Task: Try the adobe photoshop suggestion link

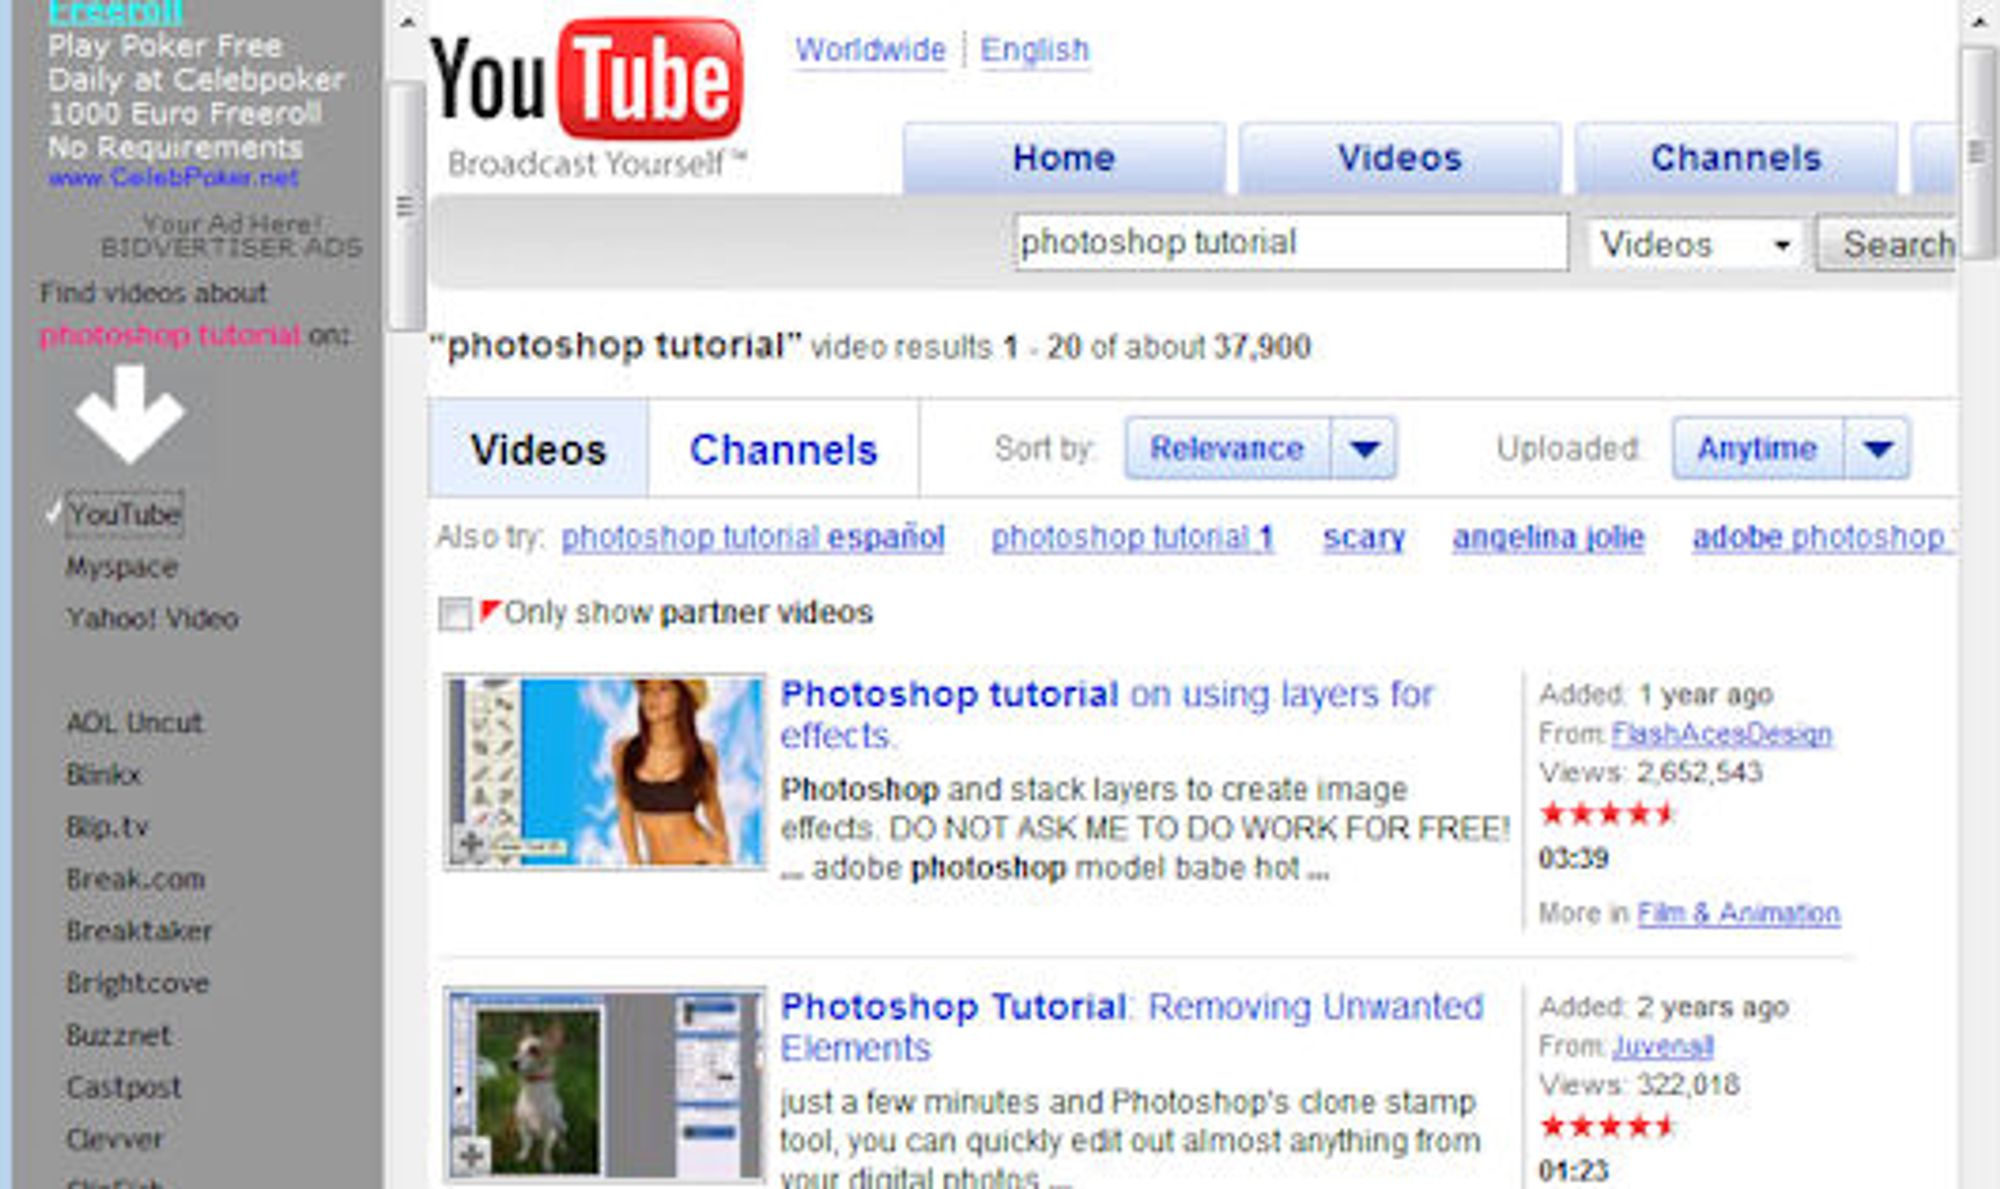Action: (x=1822, y=538)
